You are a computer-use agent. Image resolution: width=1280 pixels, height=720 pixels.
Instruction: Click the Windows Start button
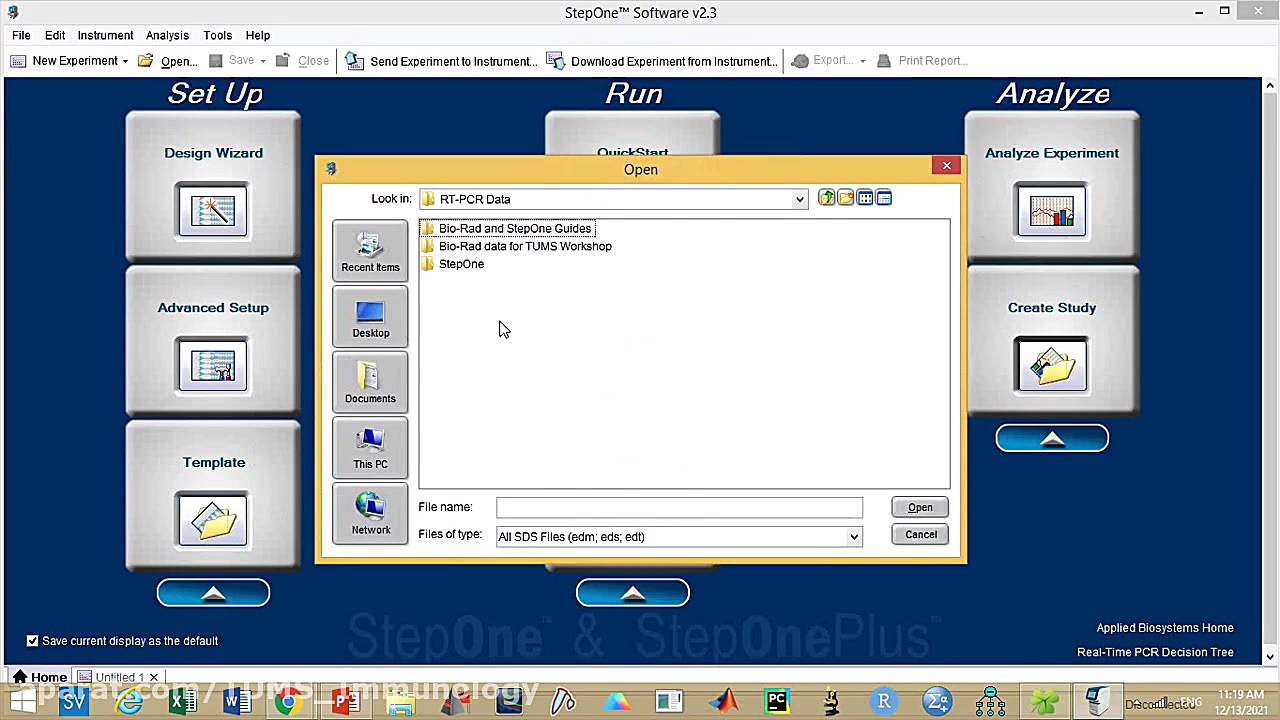tap(22, 701)
